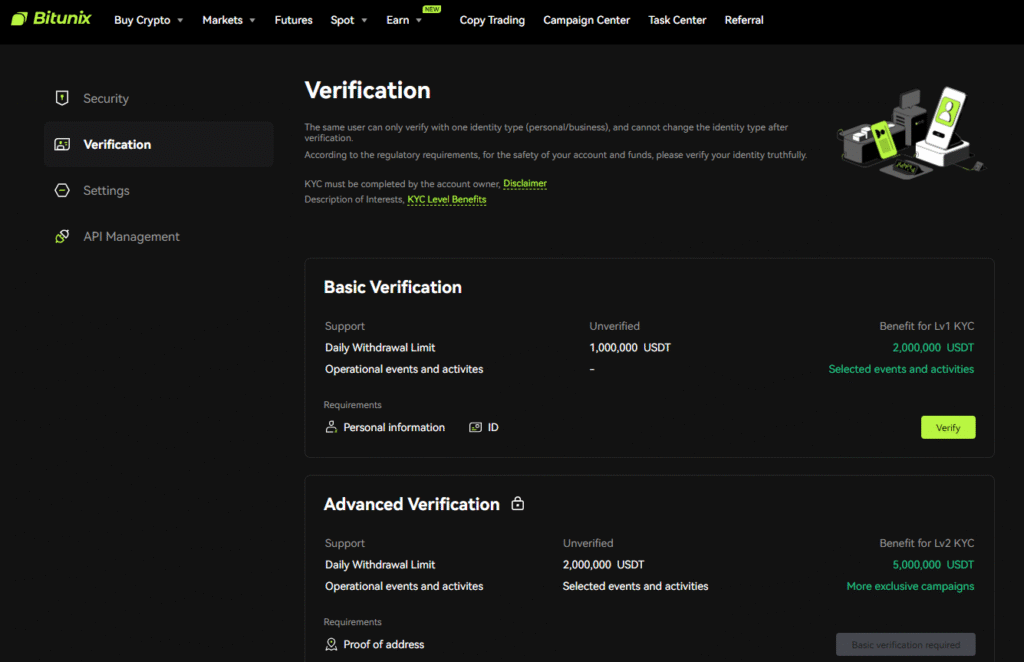Screen dimensions: 1024x662
Task: Click the Bitunix brand name
Action: 62,18
